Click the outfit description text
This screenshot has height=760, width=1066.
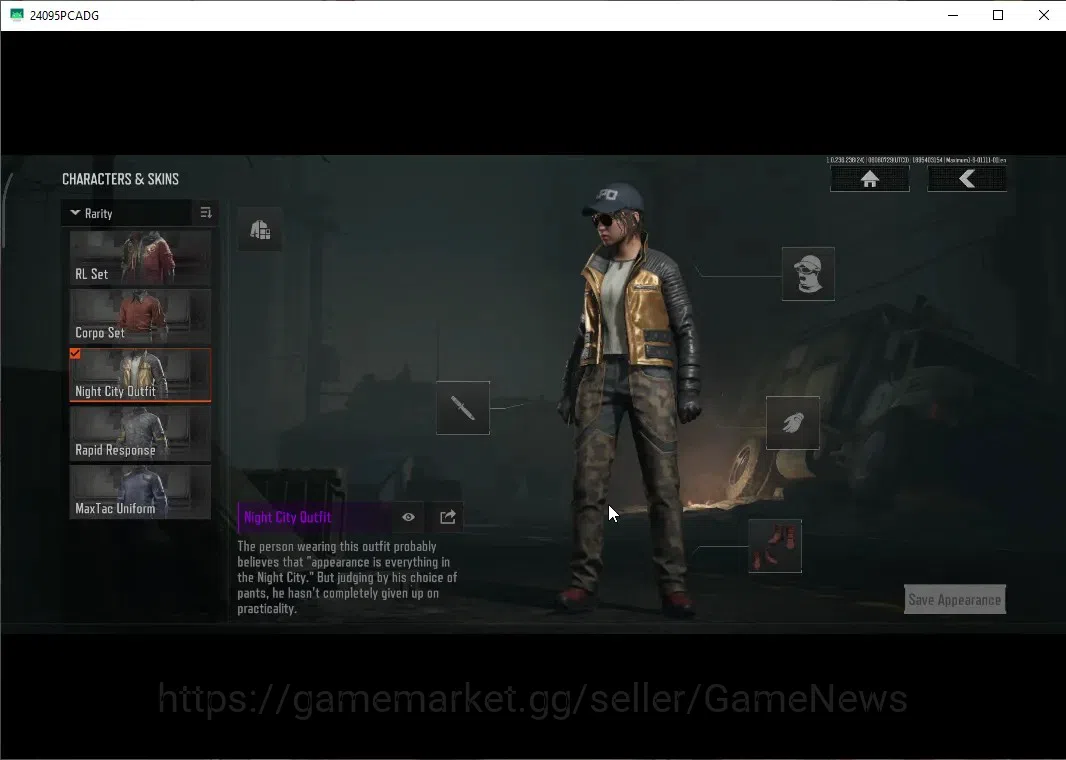[347, 577]
